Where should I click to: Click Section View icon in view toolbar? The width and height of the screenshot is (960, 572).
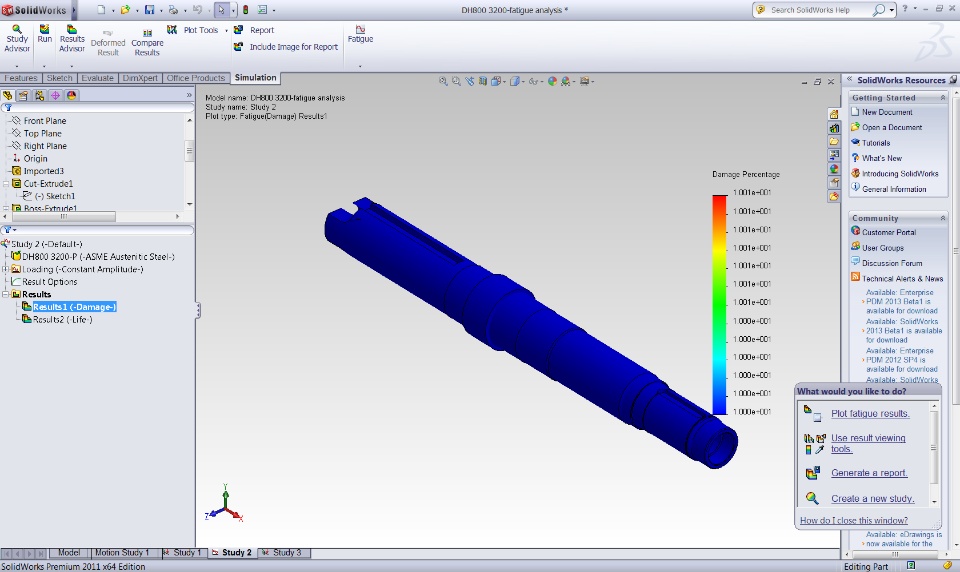[x=483, y=81]
